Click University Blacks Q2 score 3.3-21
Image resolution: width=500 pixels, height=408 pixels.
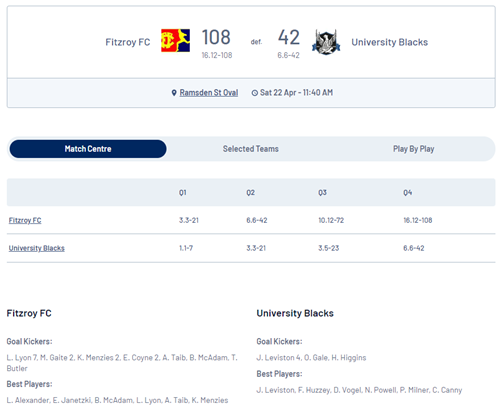(256, 248)
